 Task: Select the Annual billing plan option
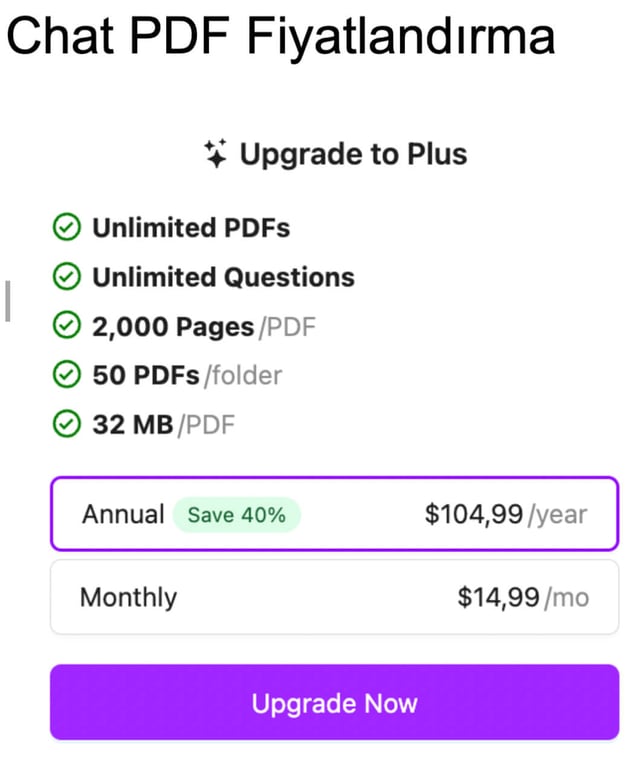(x=334, y=514)
